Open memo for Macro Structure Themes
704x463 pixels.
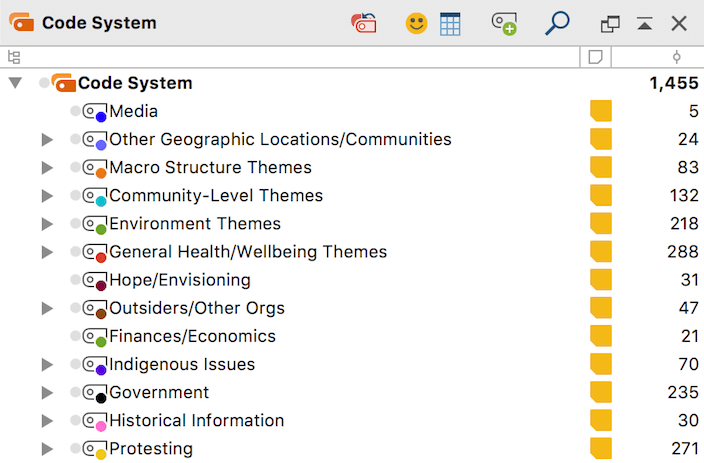pos(601,167)
